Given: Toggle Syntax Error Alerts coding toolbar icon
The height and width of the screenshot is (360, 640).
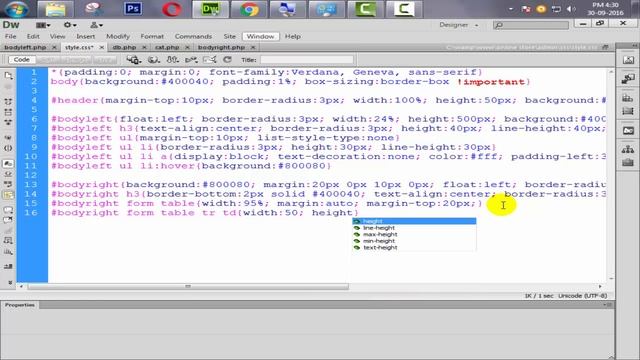Looking at the screenshot, I should pos(8,195).
